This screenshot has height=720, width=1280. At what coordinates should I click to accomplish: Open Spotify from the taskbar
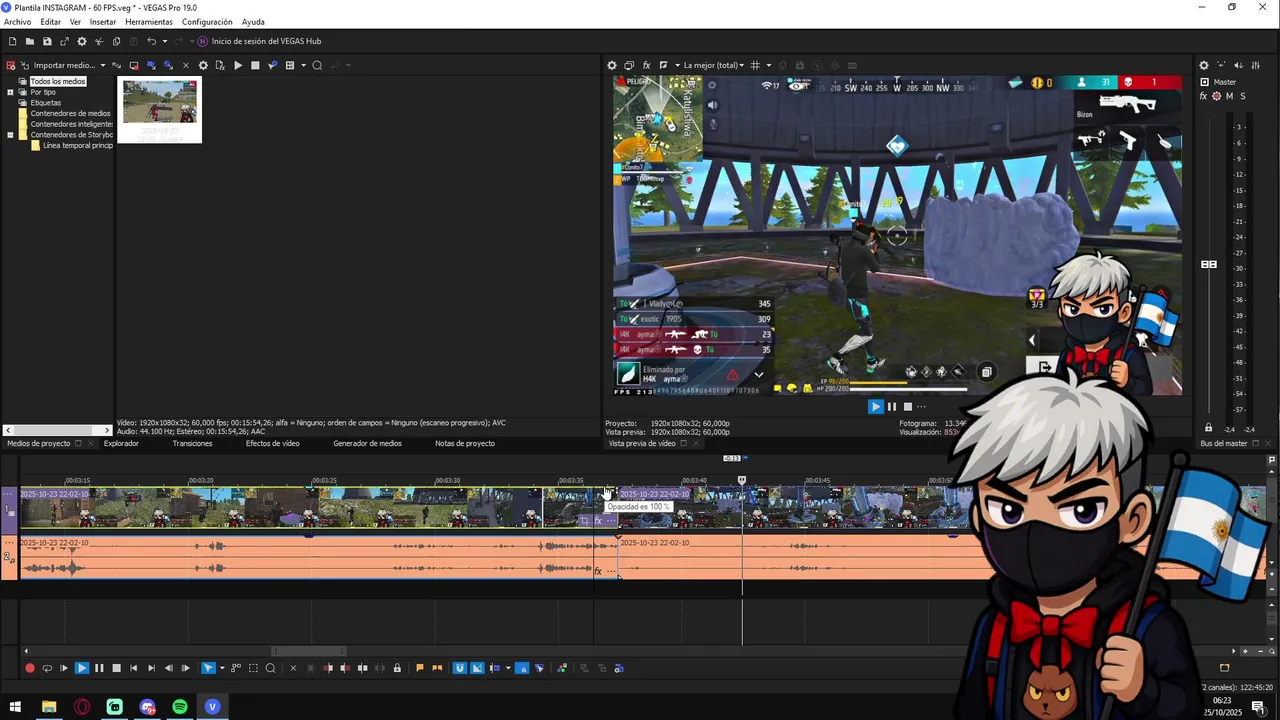pyautogui.click(x=180, y=707)
